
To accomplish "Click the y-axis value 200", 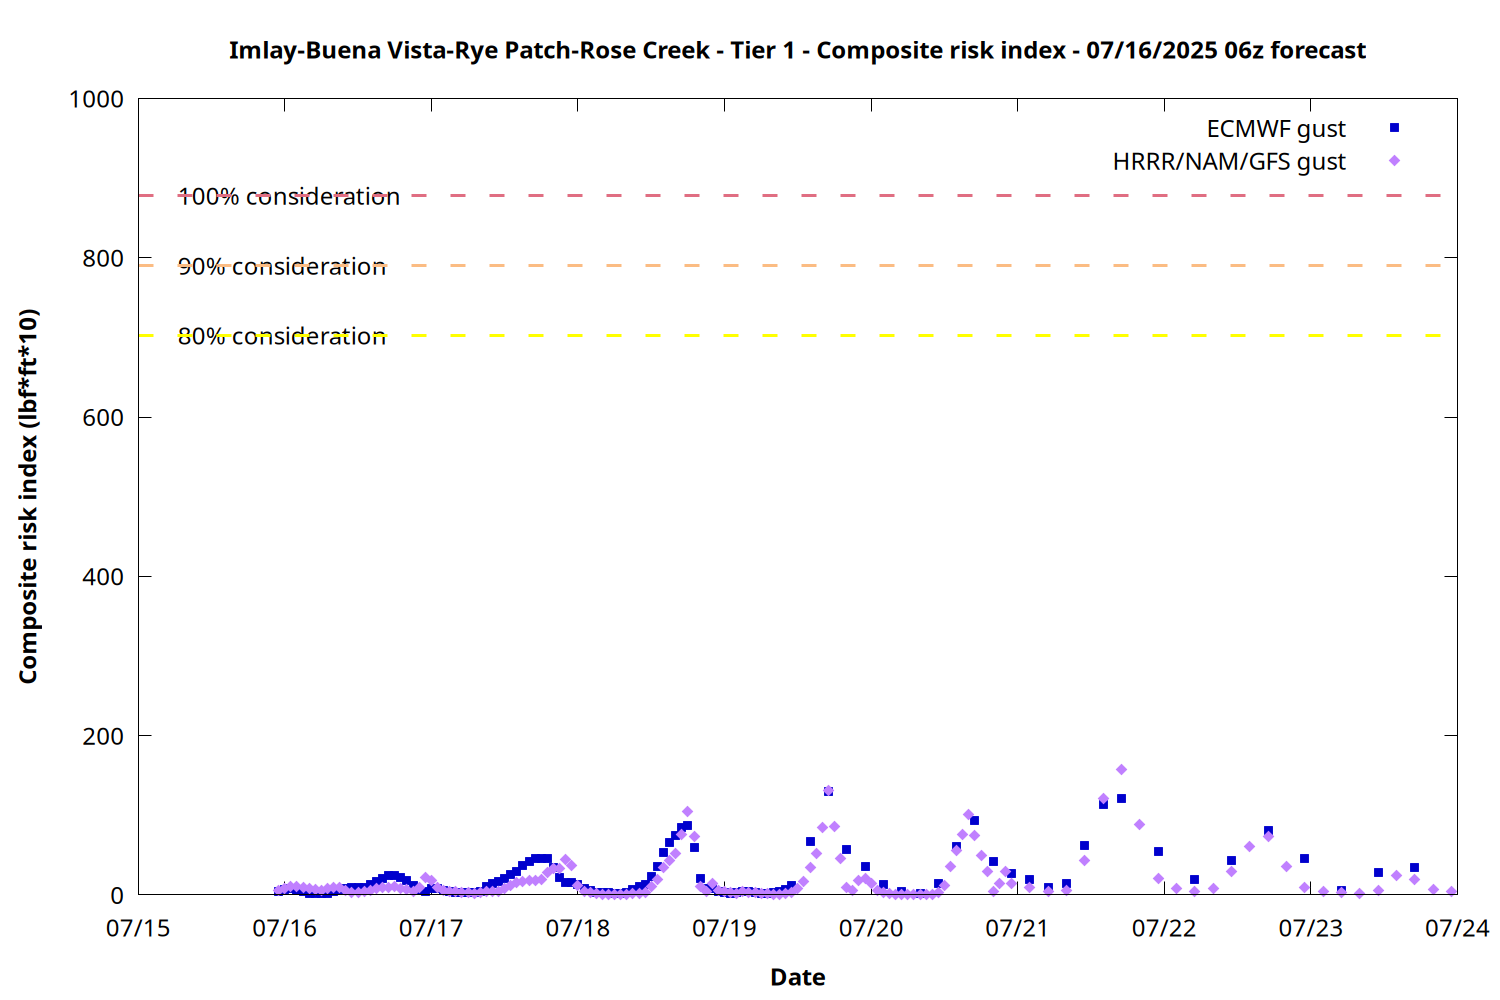I will 103,736.
